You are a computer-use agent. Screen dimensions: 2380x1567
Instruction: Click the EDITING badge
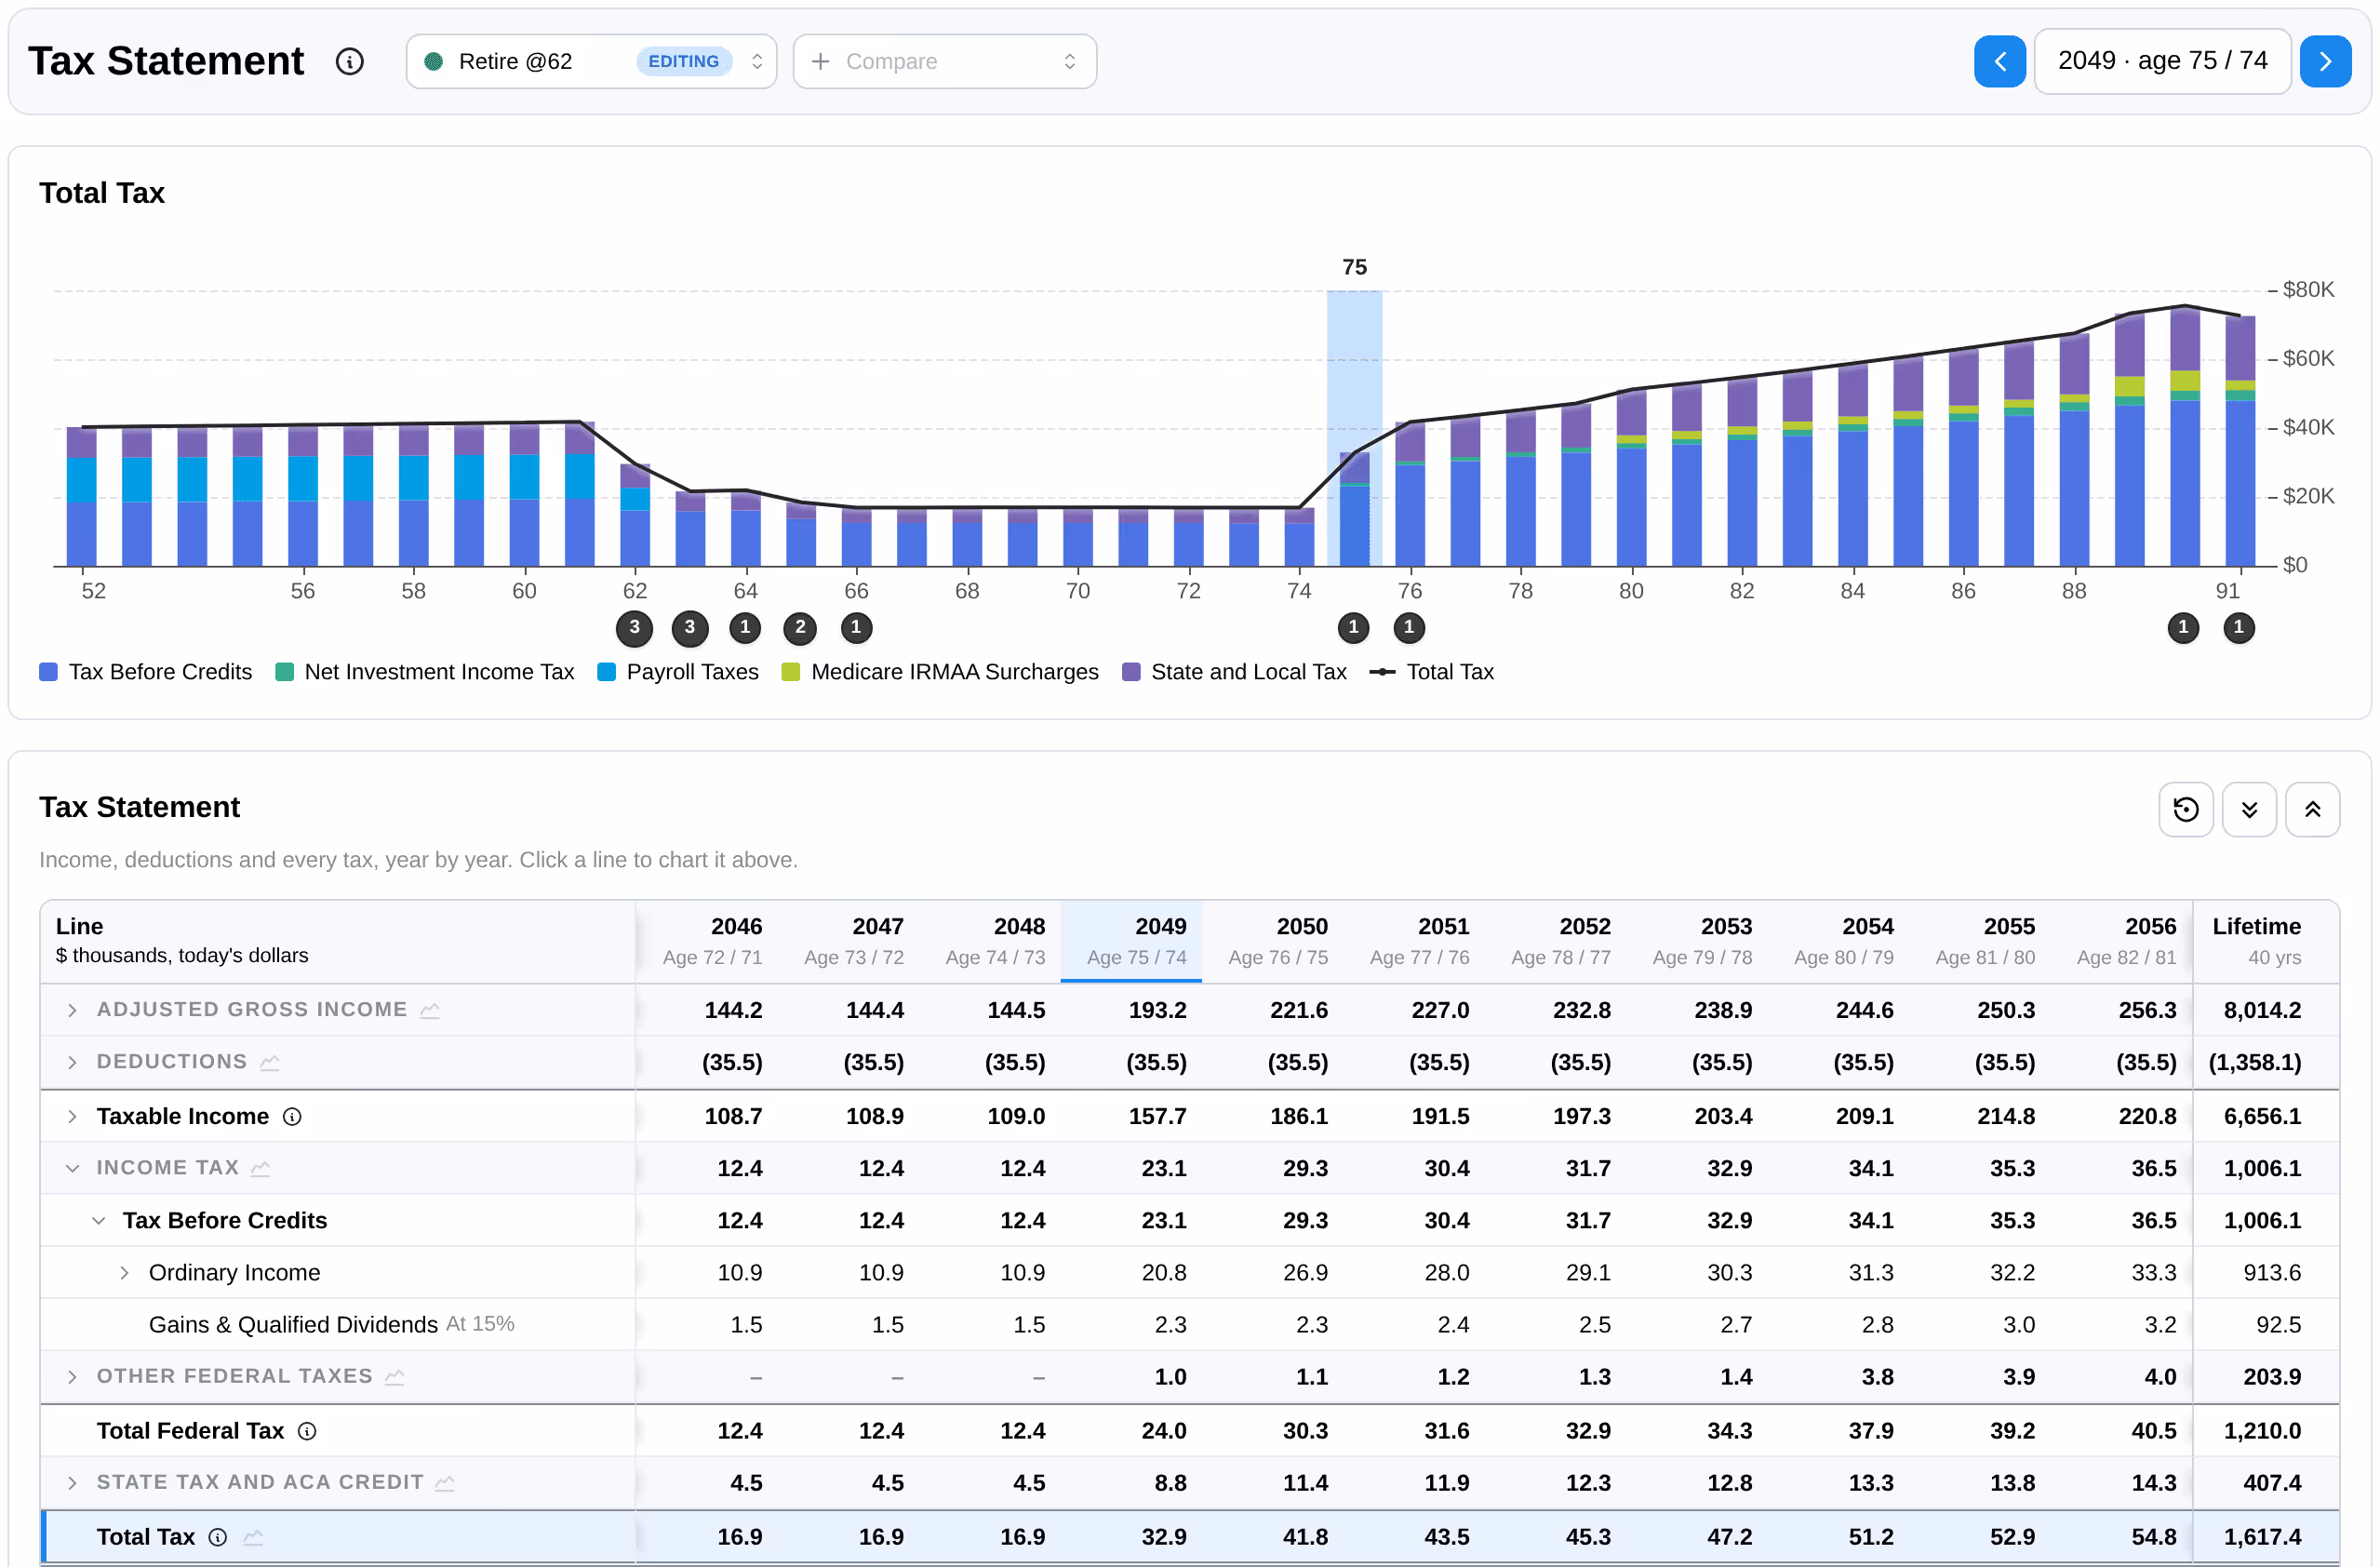[683, 62]
